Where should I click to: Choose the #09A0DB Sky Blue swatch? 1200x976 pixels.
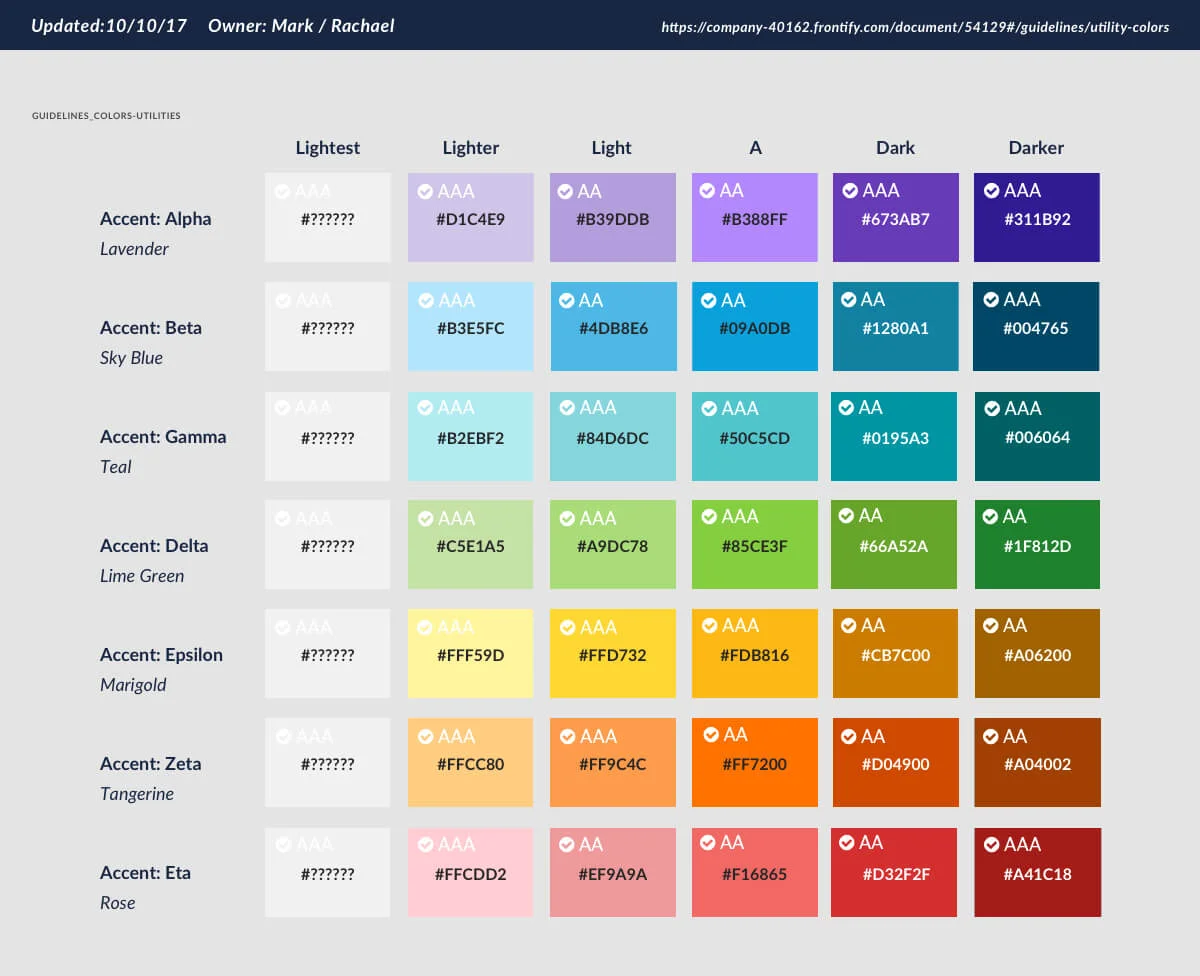tap(755, 326)
